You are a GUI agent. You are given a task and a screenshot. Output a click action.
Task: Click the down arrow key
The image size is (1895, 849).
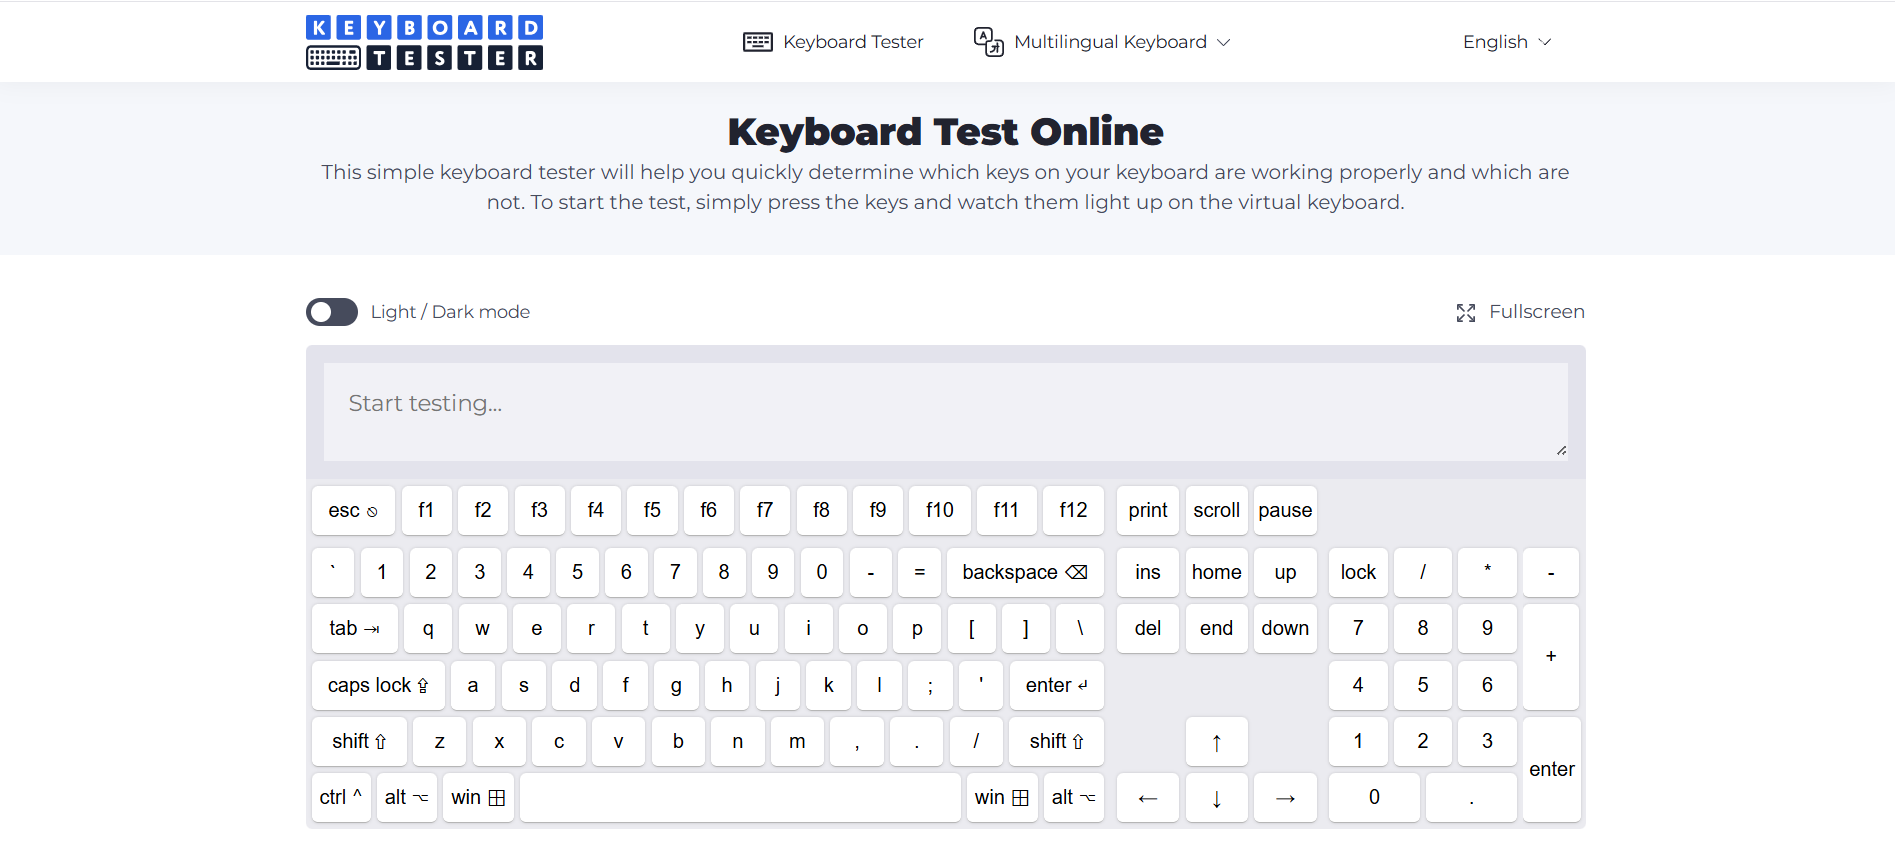click(1217, 797)
